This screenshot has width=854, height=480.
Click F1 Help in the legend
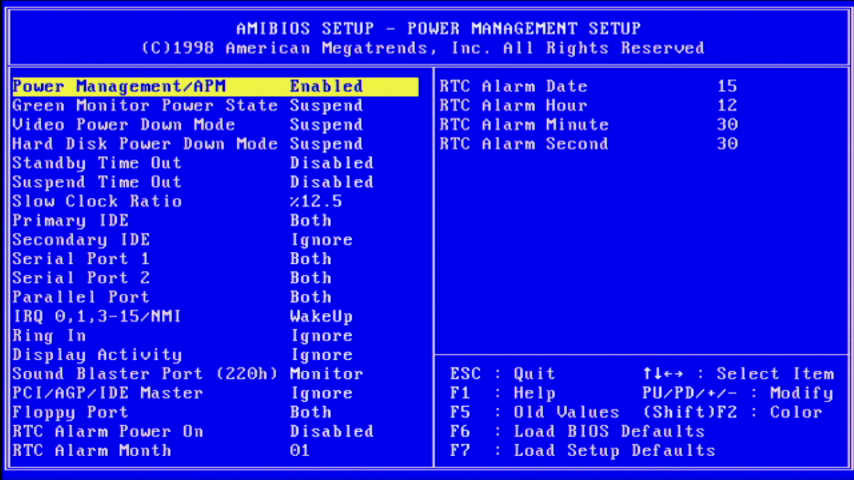(x=502, y=393)
